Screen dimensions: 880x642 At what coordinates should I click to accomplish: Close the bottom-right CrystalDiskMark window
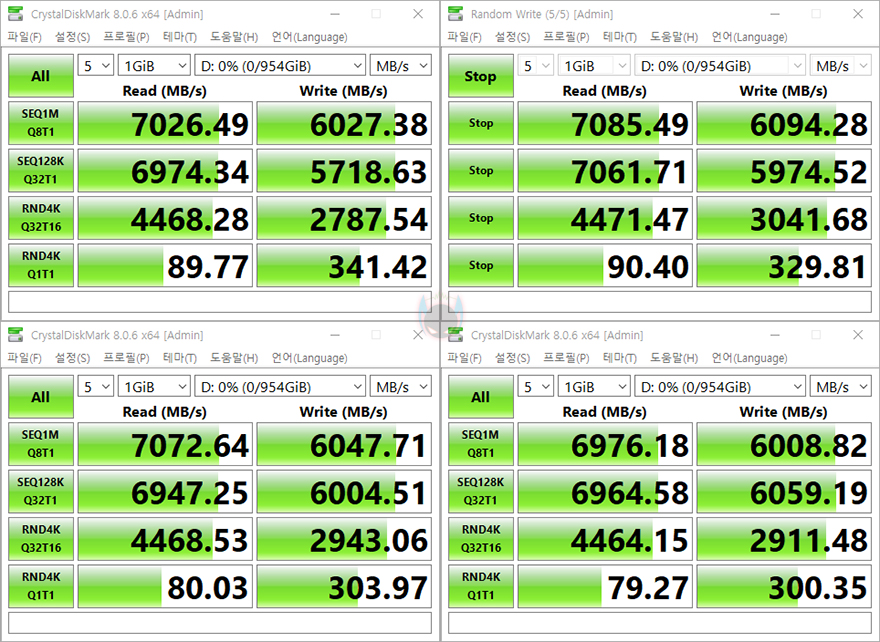pos(858,335)
